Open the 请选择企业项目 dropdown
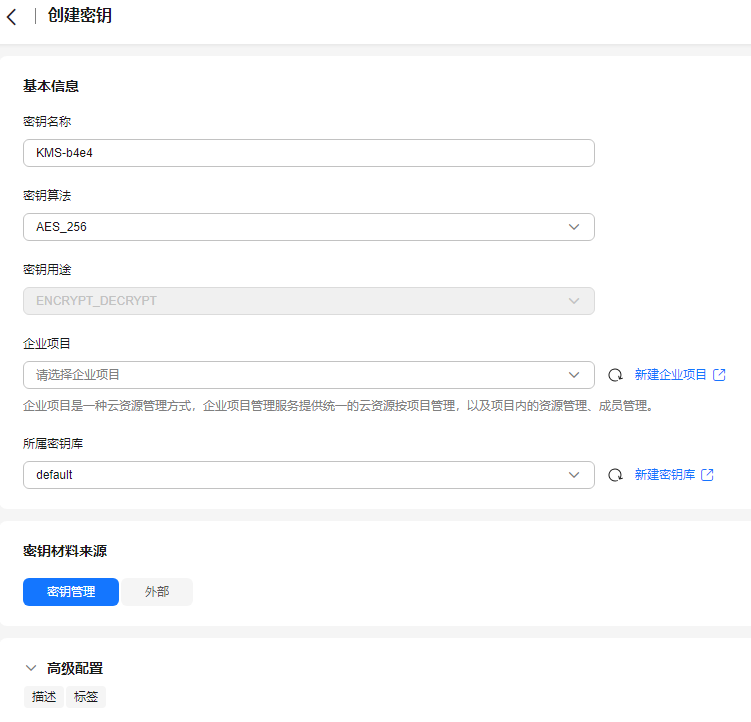 point(309,375)
